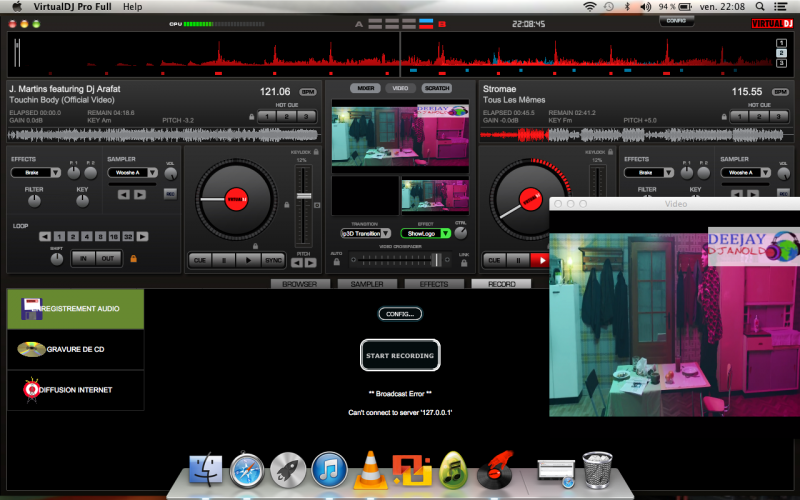800x500 pixels.
Task: Click the left sampler REC icon
Action: pyautogui.click(x=170, y=193)
